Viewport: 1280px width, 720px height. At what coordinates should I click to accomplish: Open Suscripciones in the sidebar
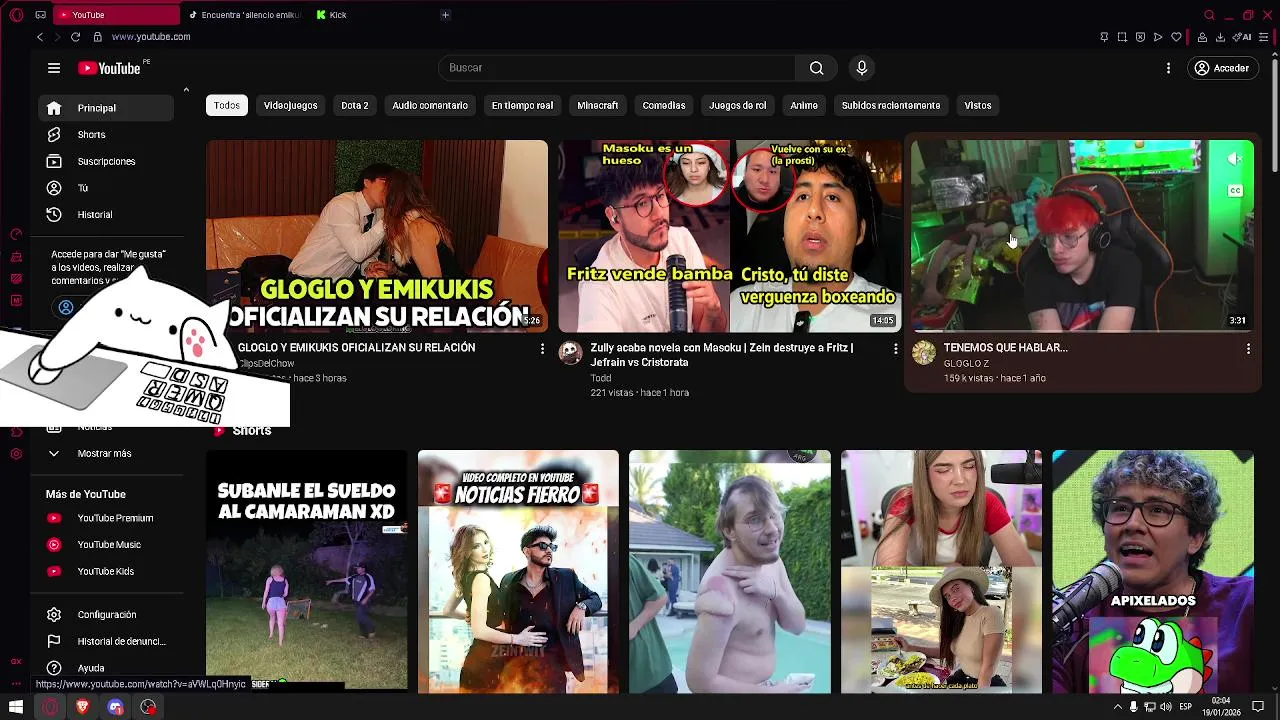[x=105, y=161]
